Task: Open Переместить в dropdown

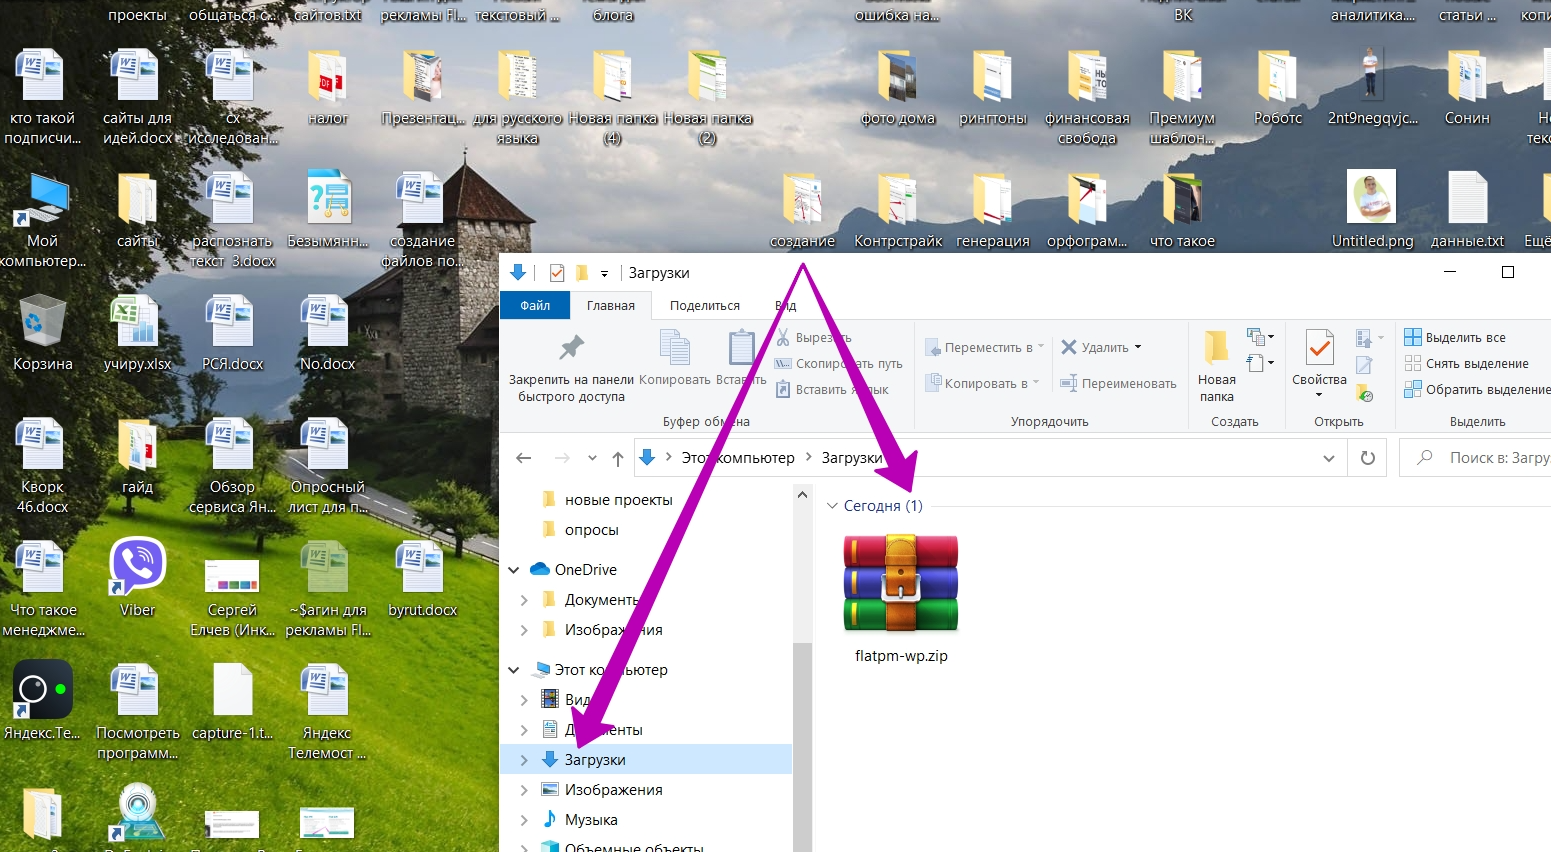Action: click(985, 347)
